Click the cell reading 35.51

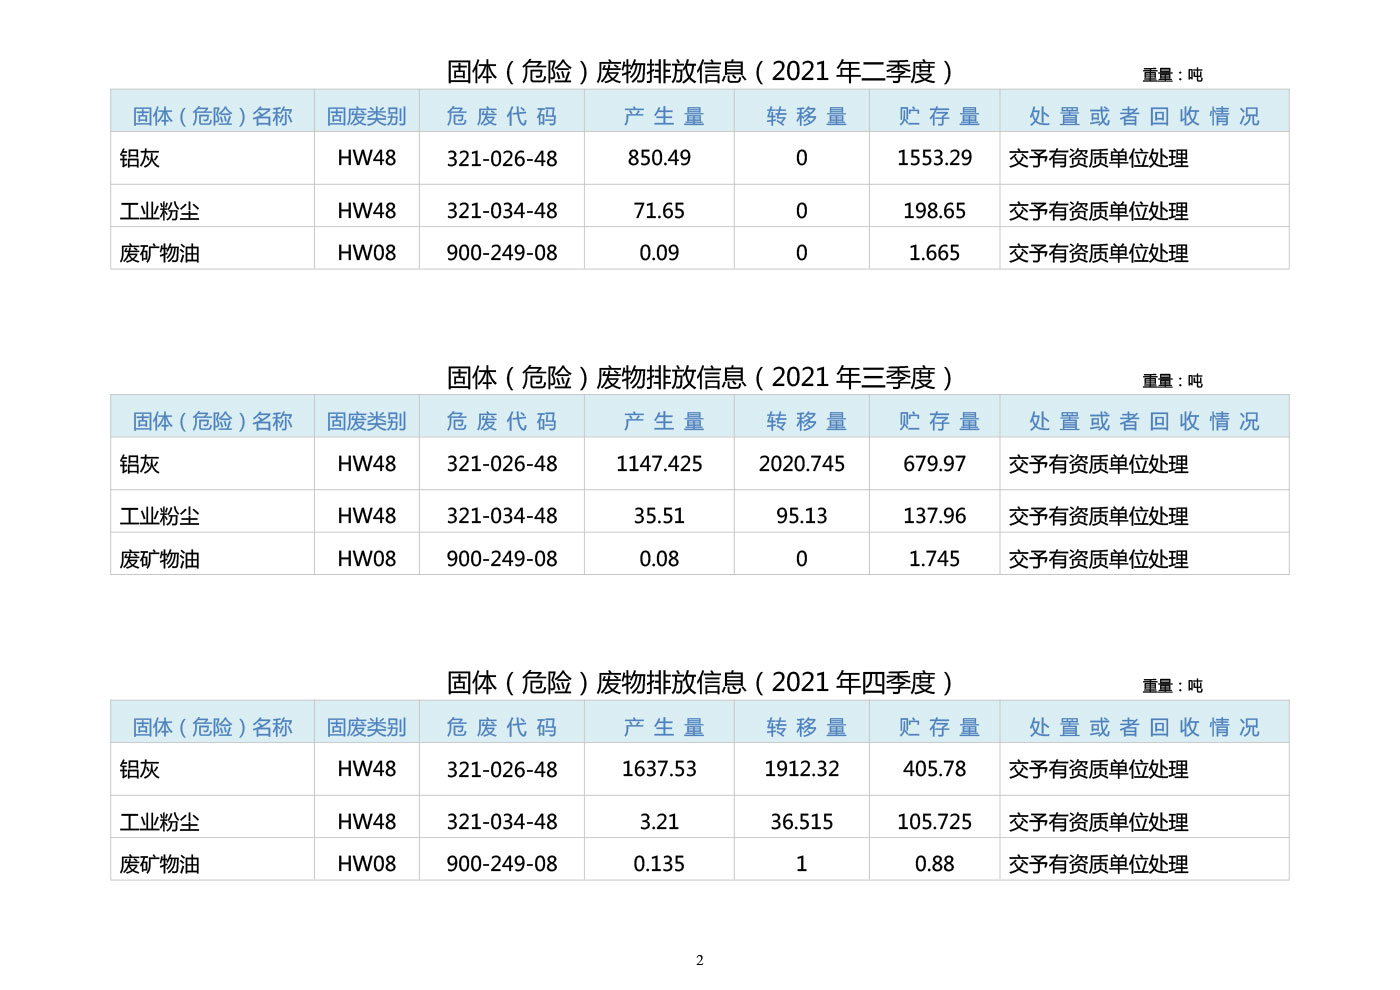659,516
